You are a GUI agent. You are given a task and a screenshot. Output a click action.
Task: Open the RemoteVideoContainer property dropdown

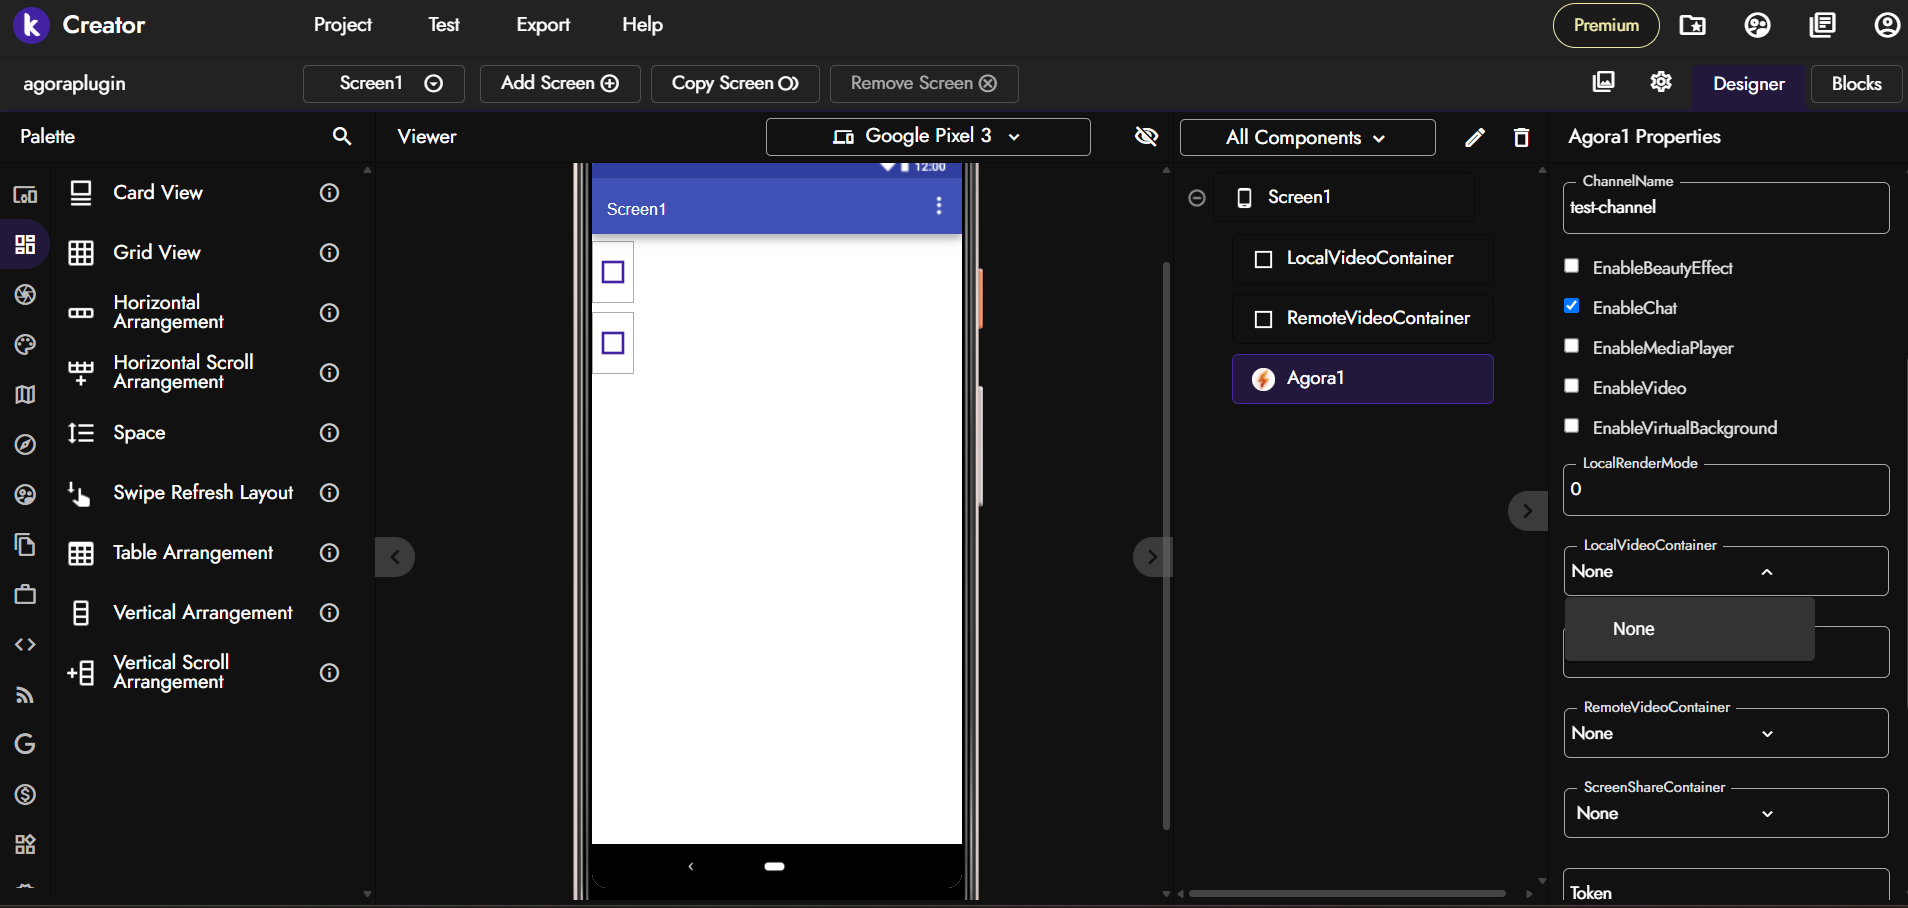(x=1724, y=734)
